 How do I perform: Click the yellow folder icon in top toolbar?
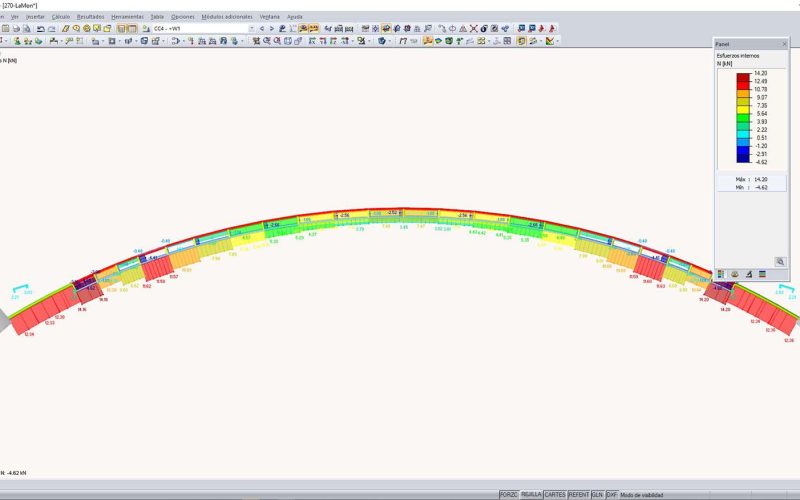(107, 29)
